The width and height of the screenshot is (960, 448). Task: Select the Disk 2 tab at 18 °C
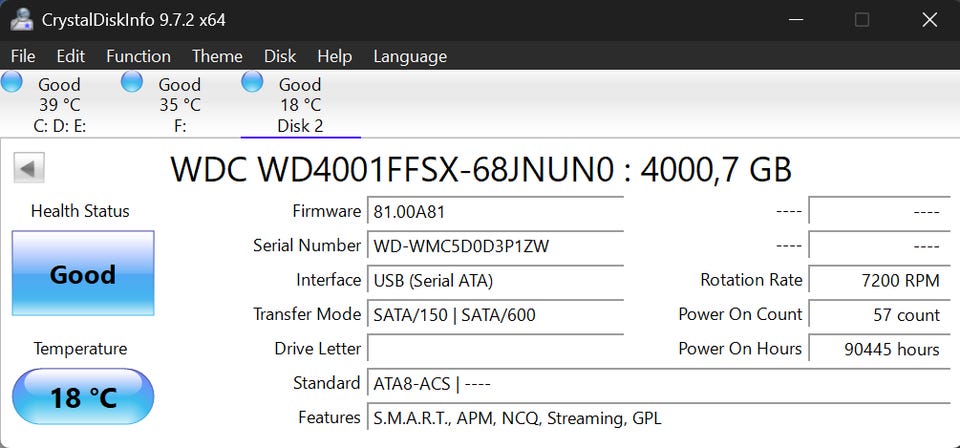(300, 105)
